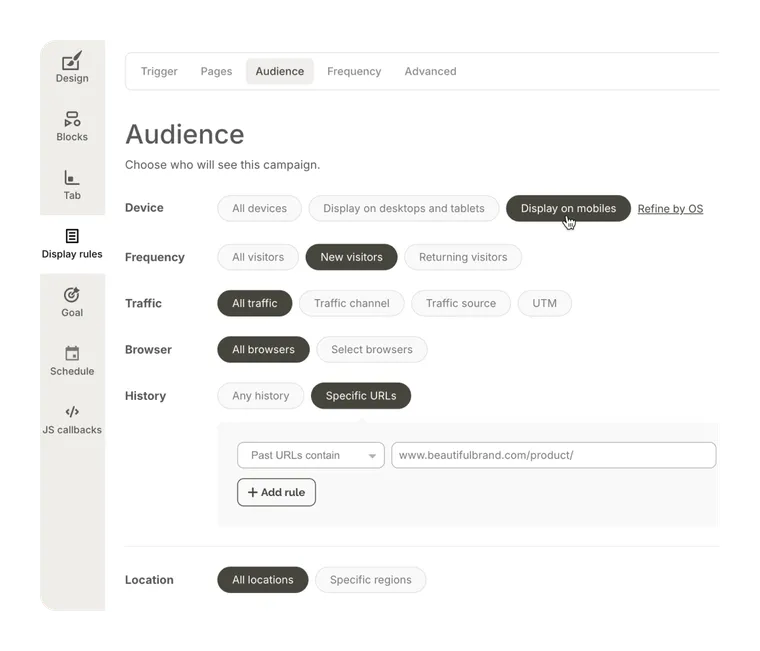
Task: Choose Select browsers option
Action: (372, 349)
